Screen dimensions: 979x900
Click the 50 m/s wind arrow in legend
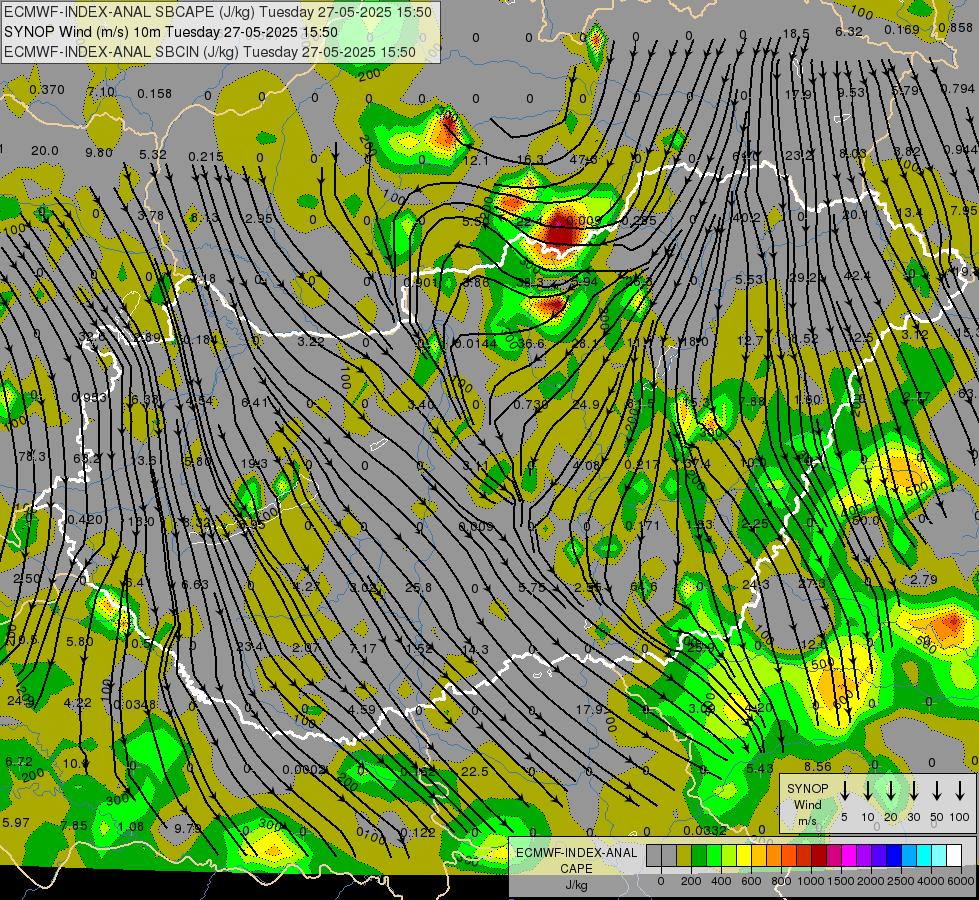pos(937,791)
